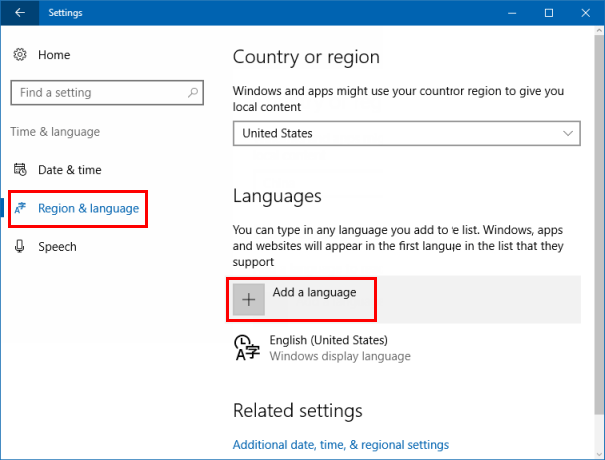Click the Region & language icon
Image resolution: width=605 pixels, height=460 pixels.
[x=20, y=208]
